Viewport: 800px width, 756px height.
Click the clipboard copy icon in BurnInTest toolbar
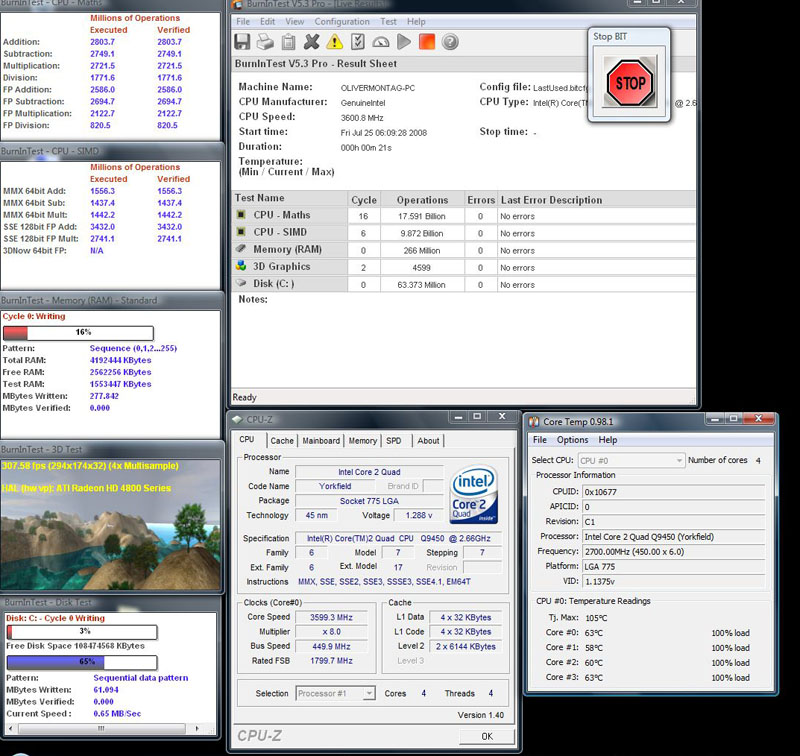click(288, 42)
